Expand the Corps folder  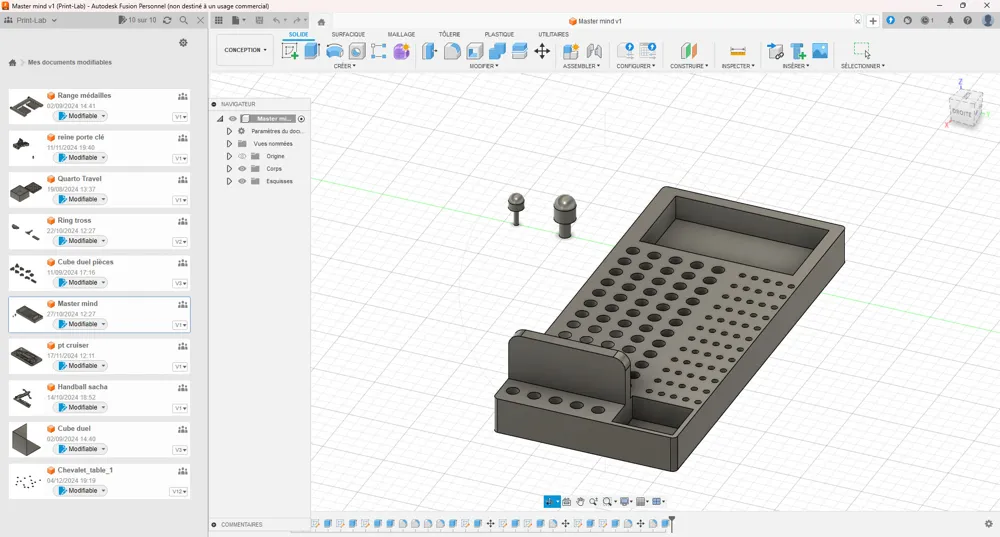(x=229, y=169)
